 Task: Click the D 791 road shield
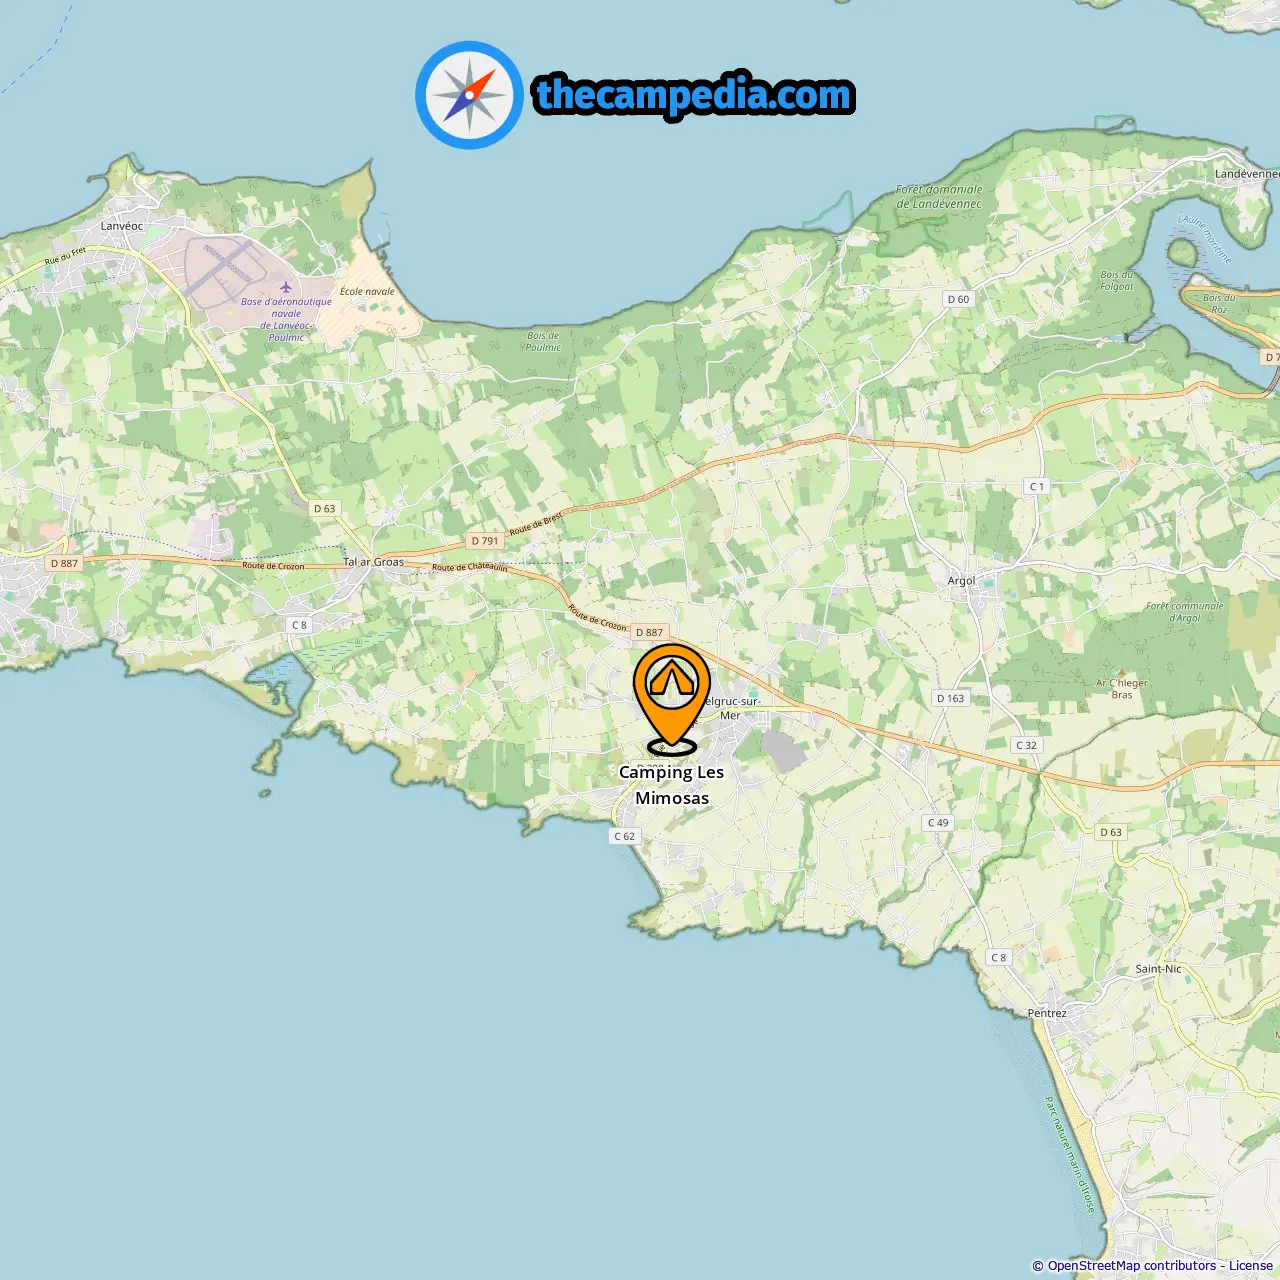(485, 541)
